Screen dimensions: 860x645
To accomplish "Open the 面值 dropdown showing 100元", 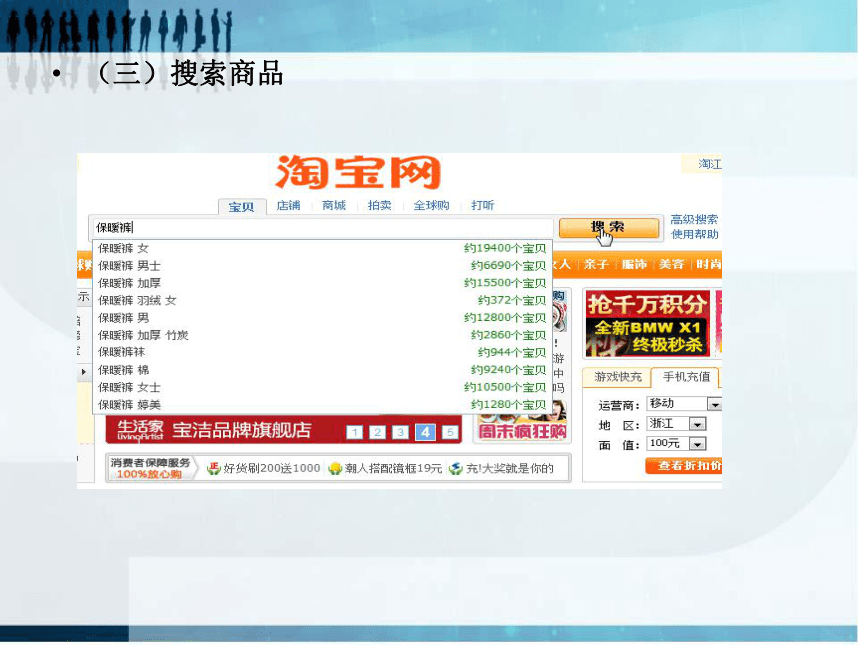I will tap(677, 444).
